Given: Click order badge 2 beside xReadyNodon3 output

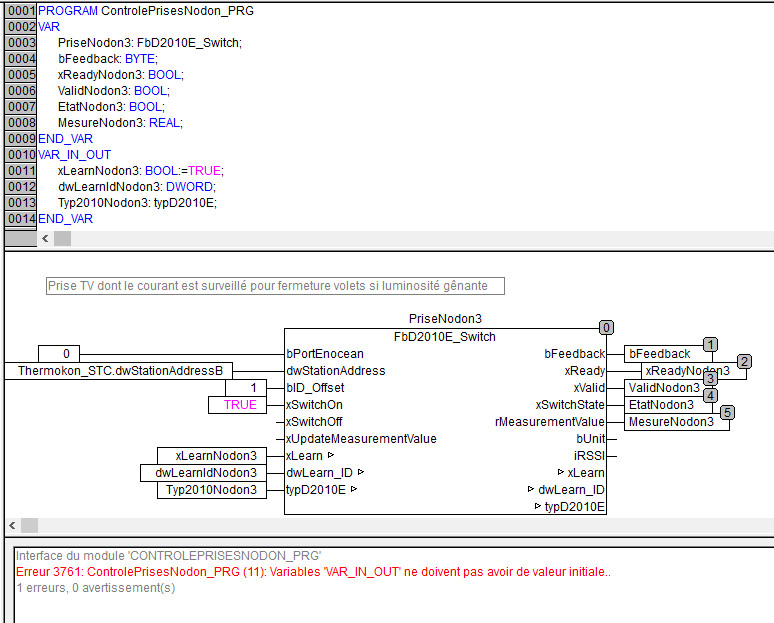Looking at the screenshot, I should [x=743, y=361].
